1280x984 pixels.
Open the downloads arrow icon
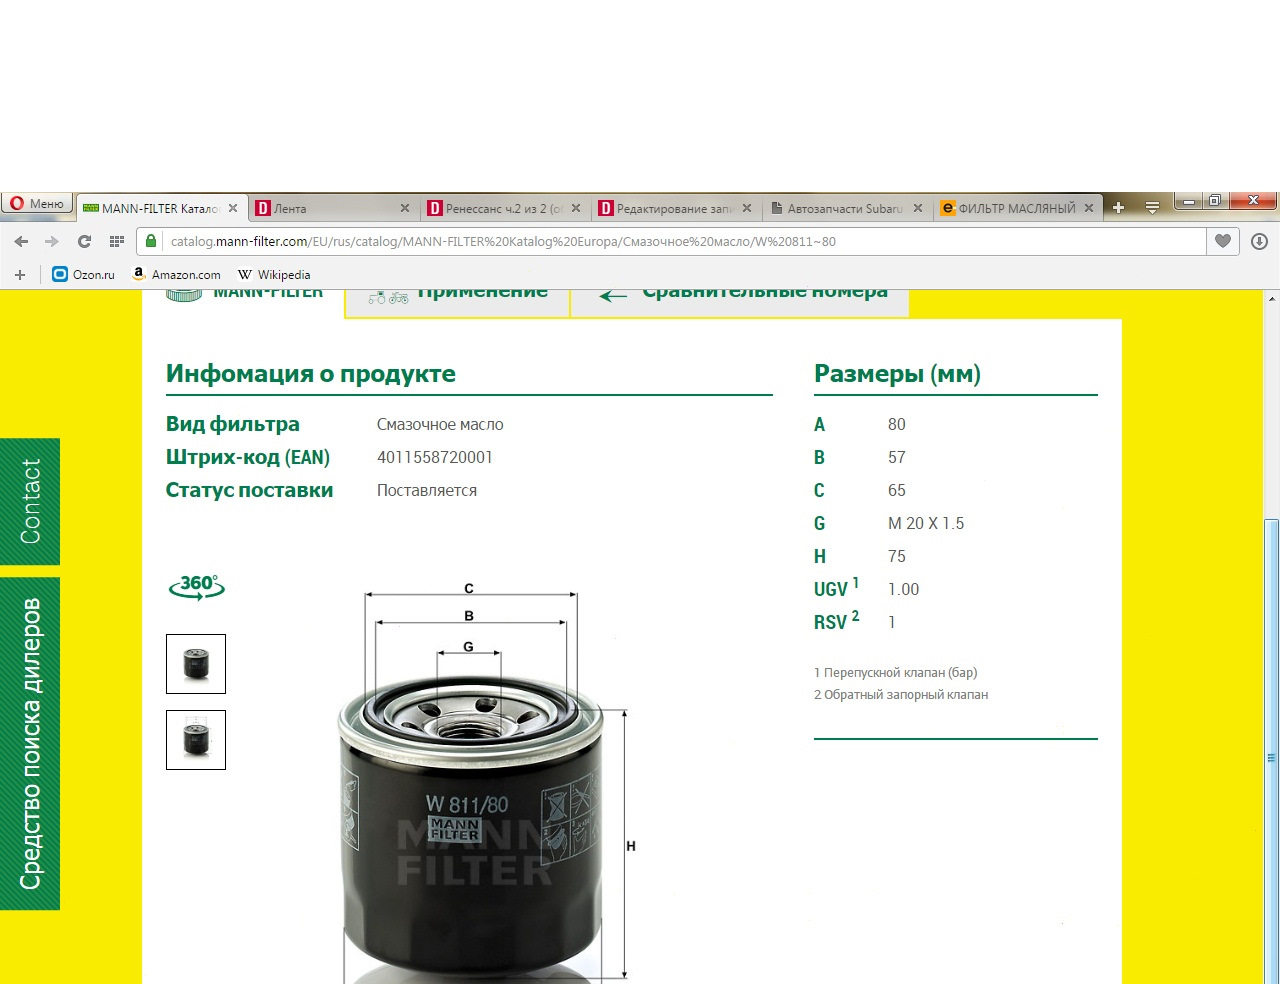point(1259,241)
